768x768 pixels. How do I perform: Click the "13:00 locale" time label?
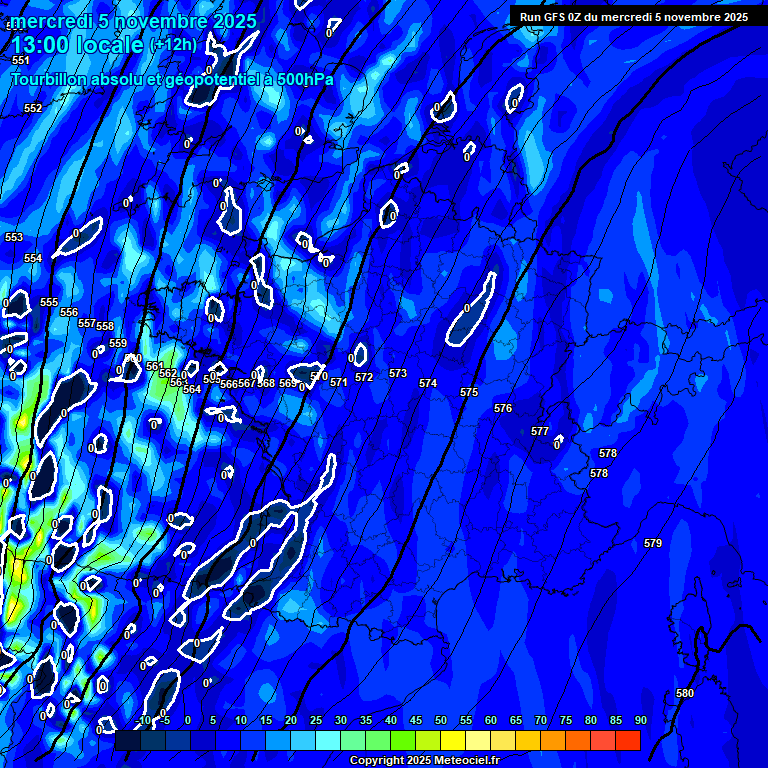(x=77, y=45)
